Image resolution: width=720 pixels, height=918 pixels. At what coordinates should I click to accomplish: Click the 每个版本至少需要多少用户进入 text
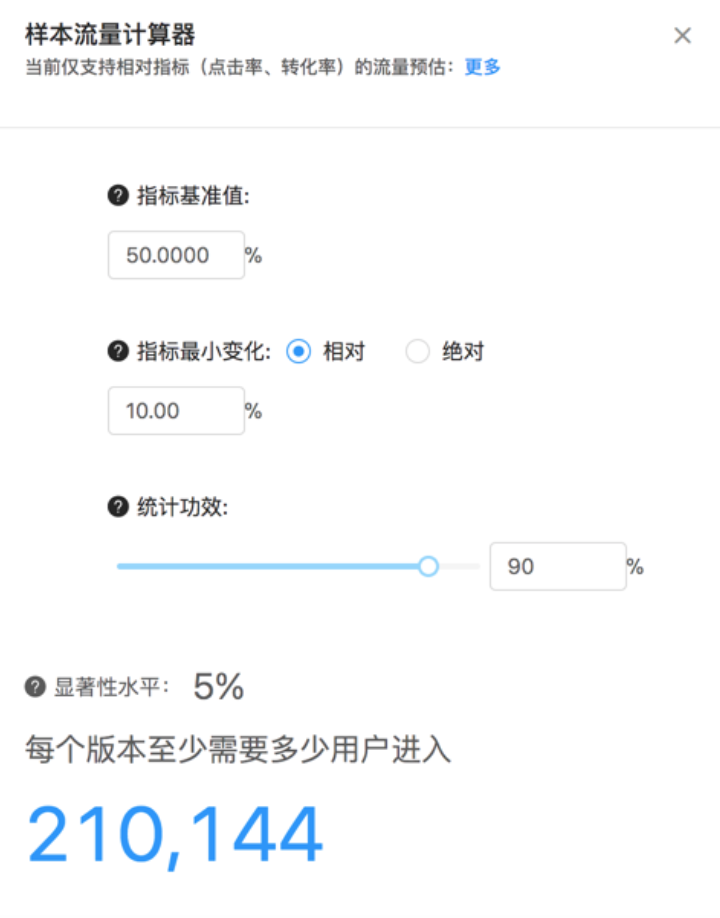238,749
